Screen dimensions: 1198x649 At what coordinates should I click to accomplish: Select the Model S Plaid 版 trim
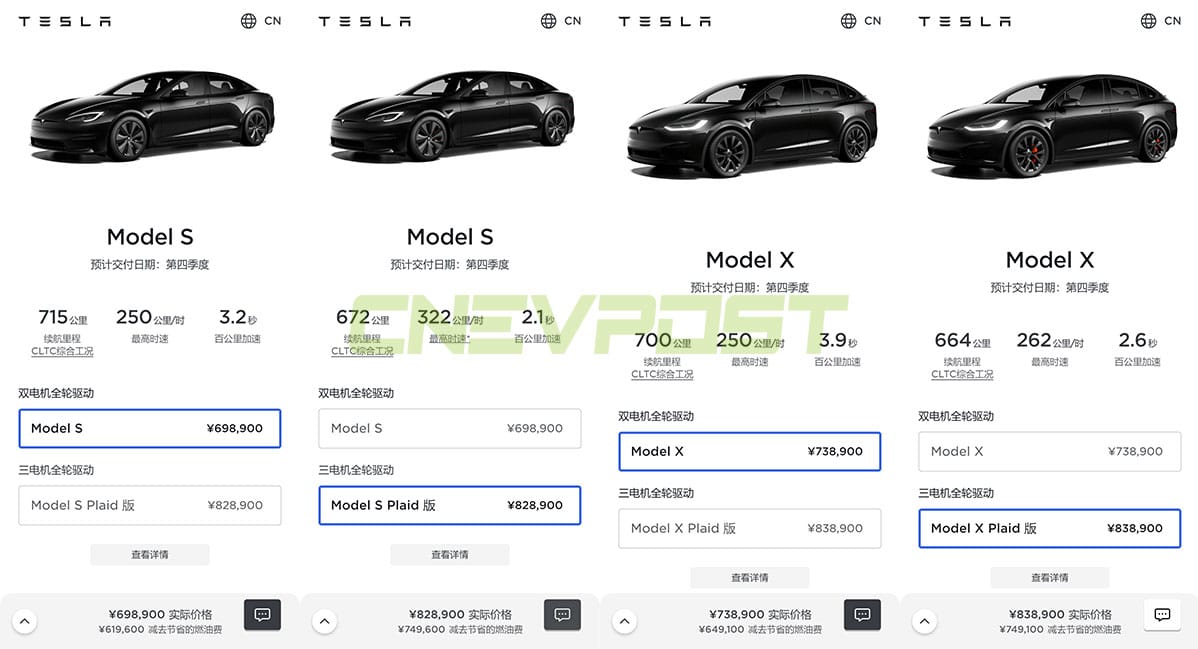point(449,505)
